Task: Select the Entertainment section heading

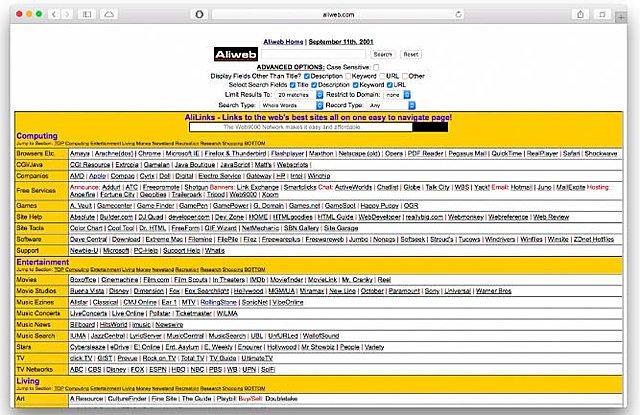Action: pos(42,262)
